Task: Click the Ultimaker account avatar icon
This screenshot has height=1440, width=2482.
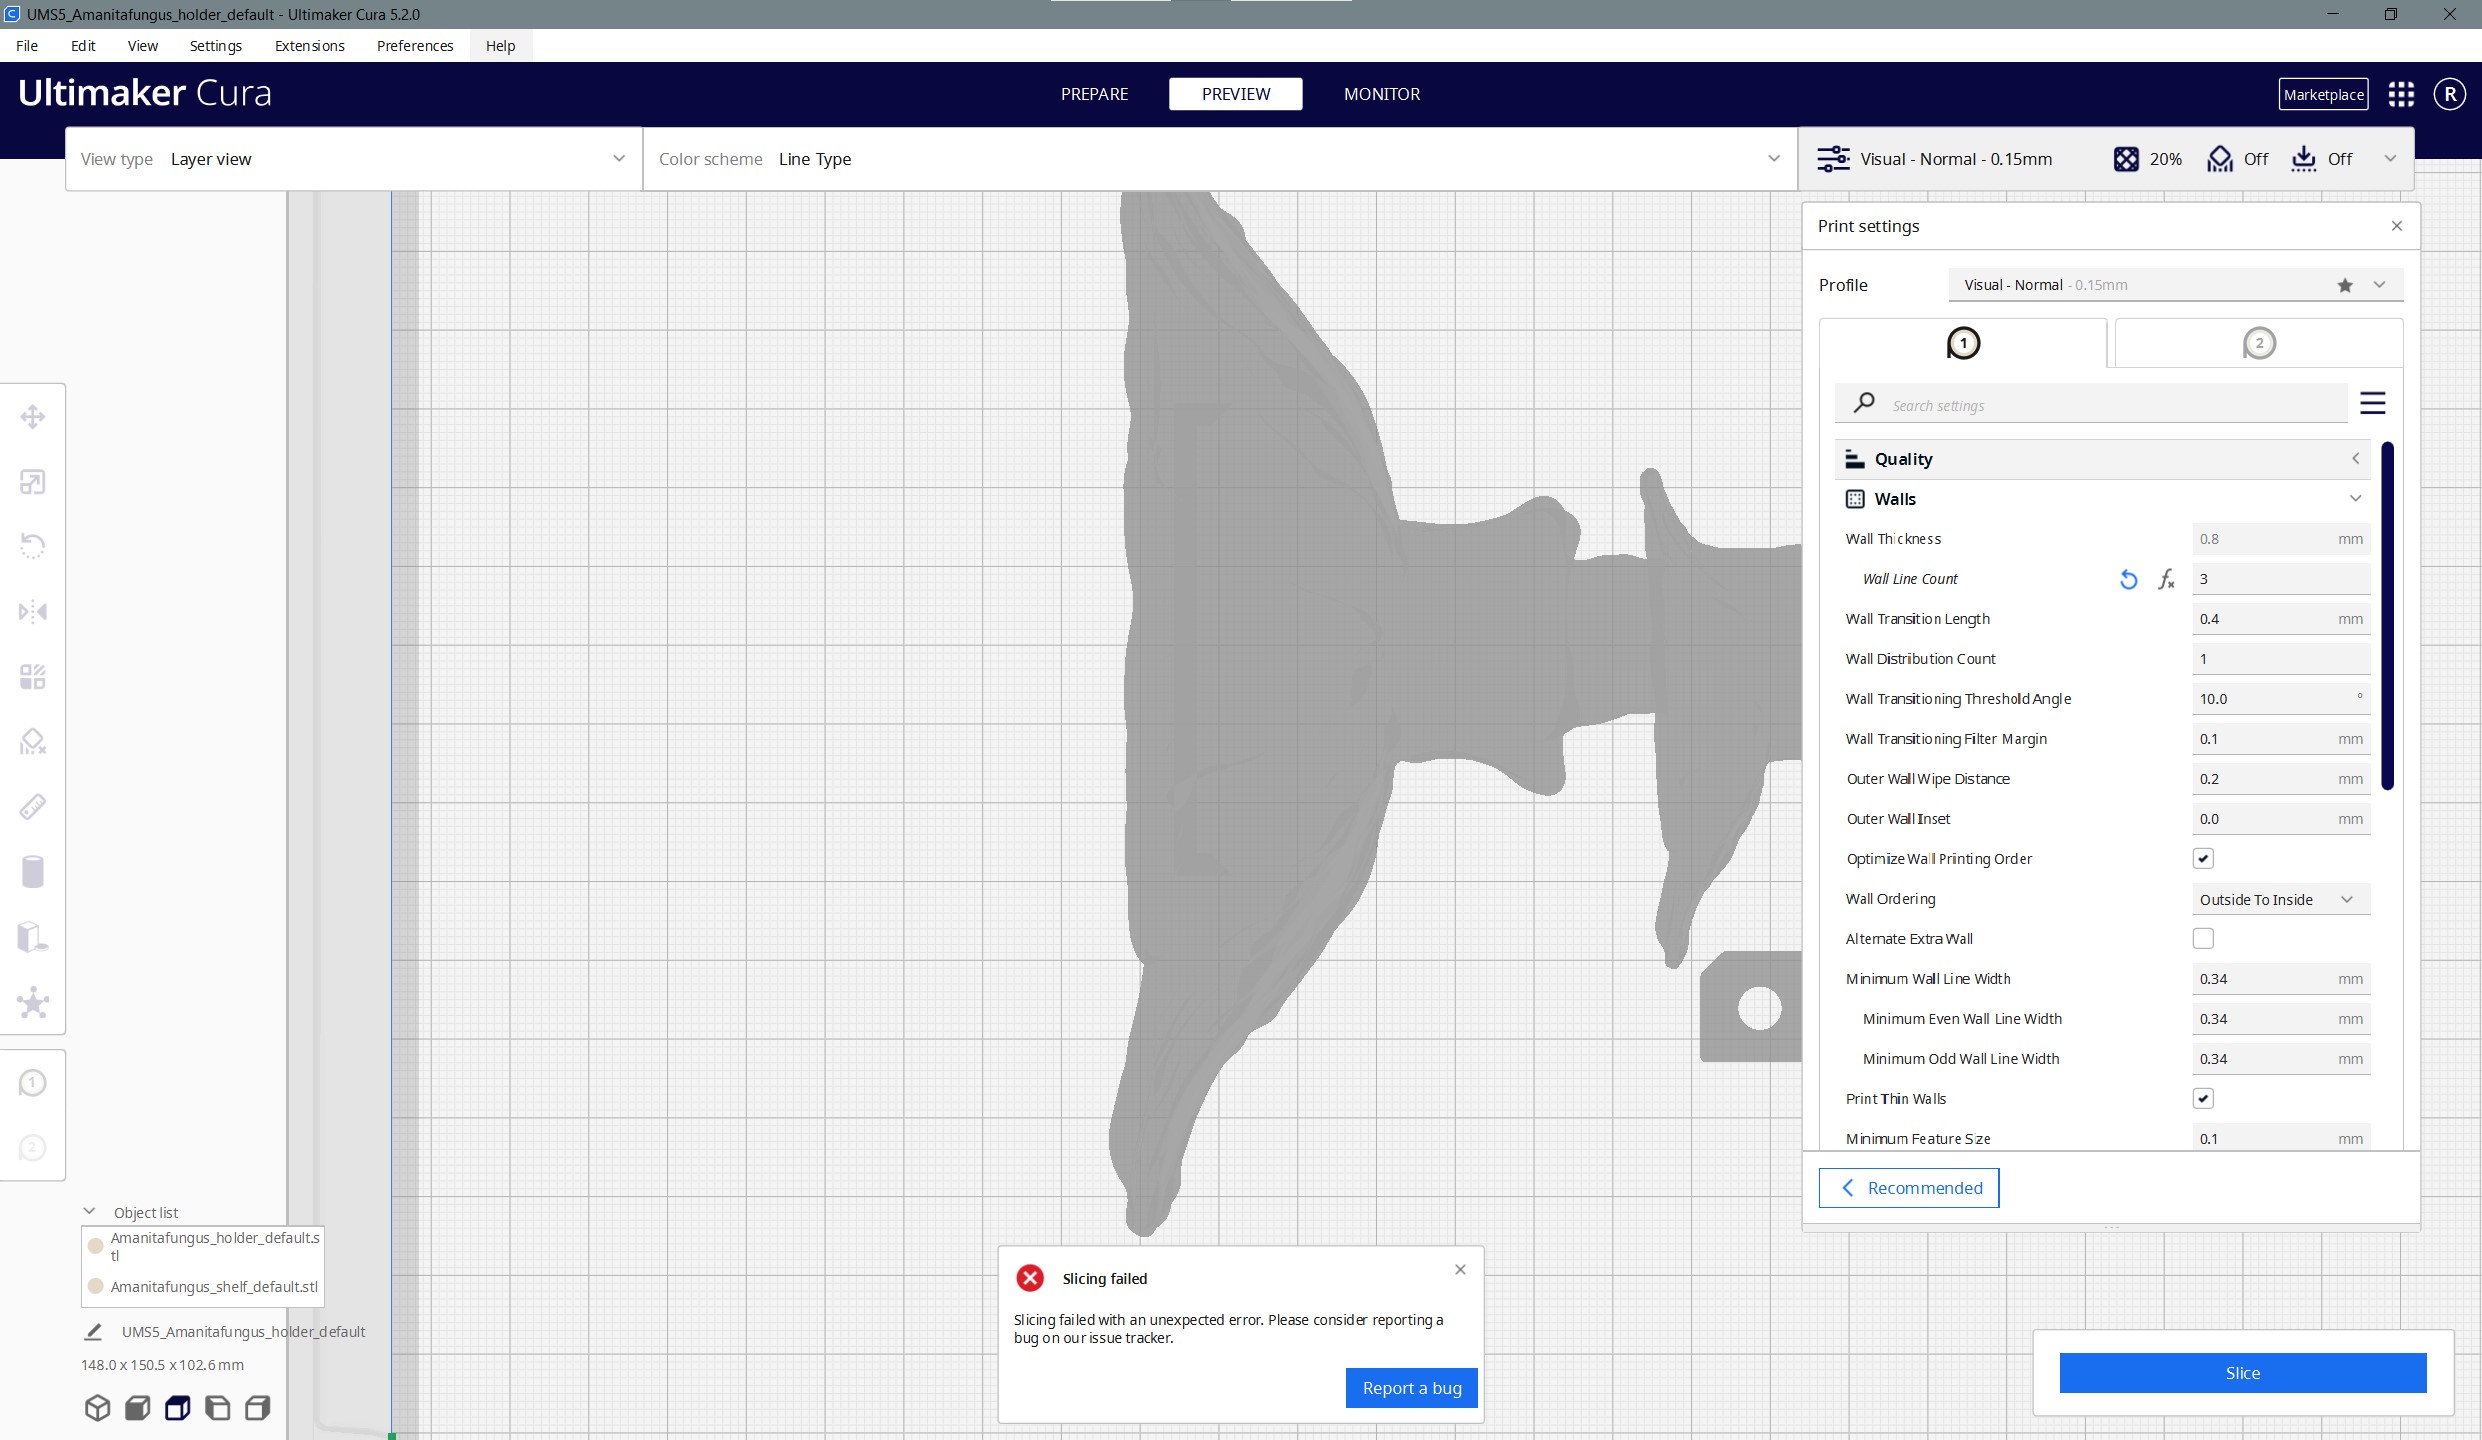Action: (x=2450, y=94)
